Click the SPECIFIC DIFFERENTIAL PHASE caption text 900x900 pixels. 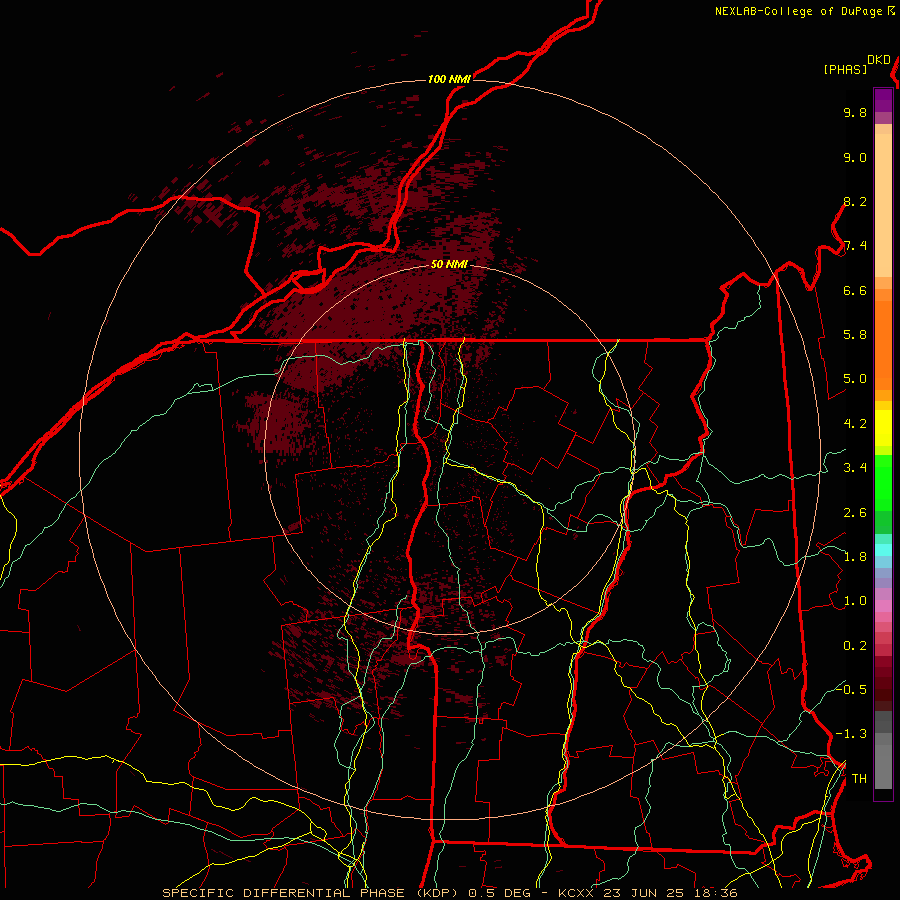(x=285, y=893)
